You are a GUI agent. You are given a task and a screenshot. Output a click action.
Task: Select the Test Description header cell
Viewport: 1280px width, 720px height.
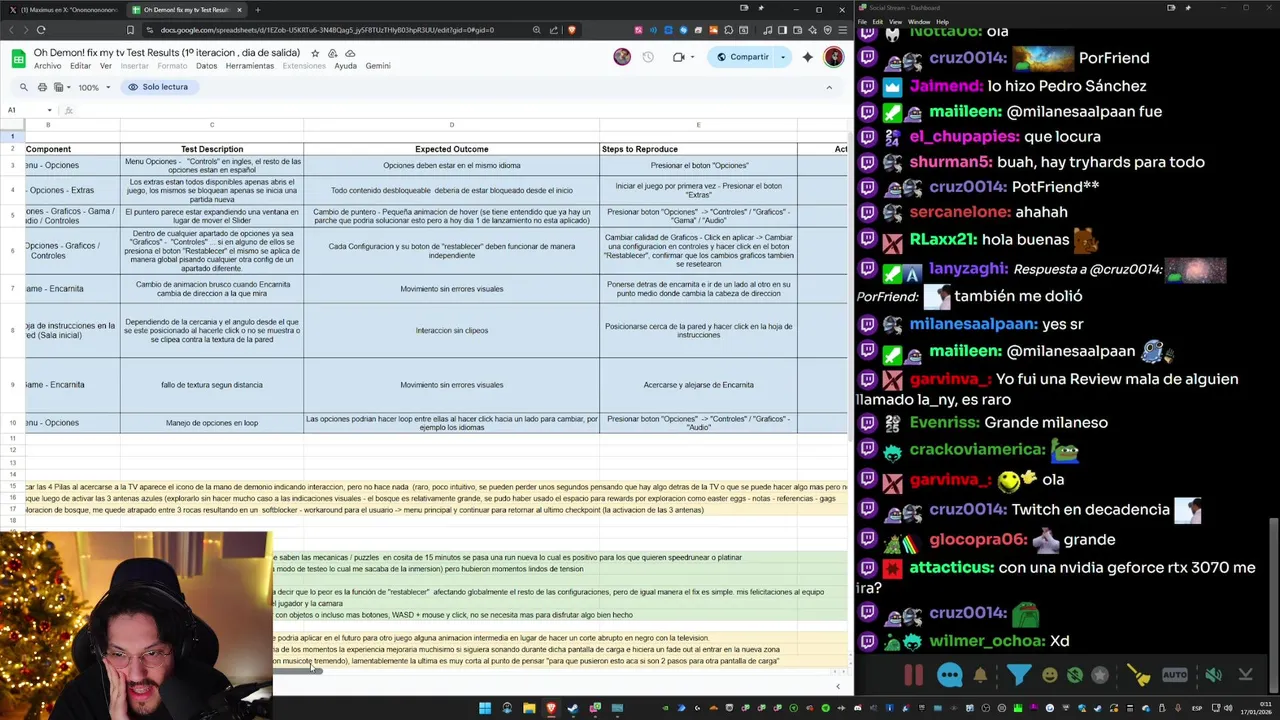(x=212, y=149)
